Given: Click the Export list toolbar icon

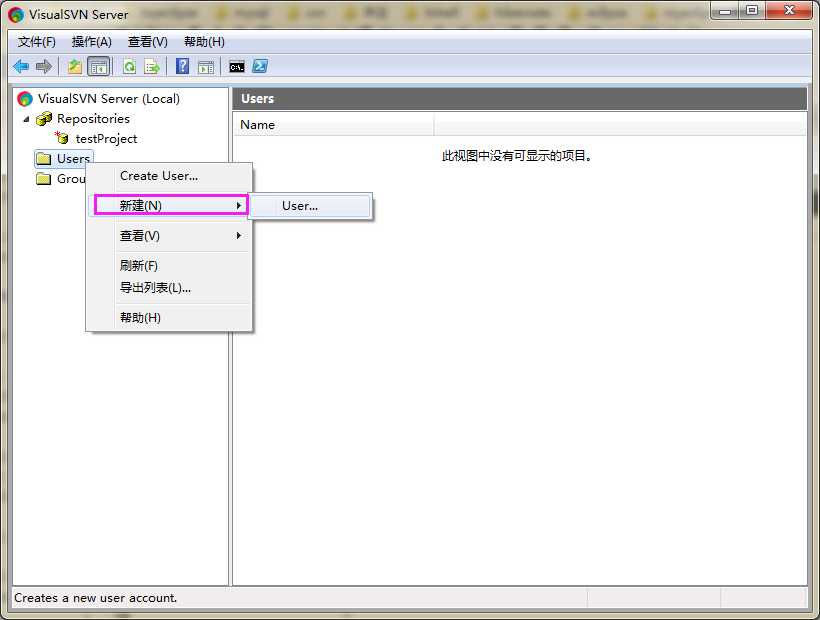Looking at the screenshot, I should (x=152, y=66).
